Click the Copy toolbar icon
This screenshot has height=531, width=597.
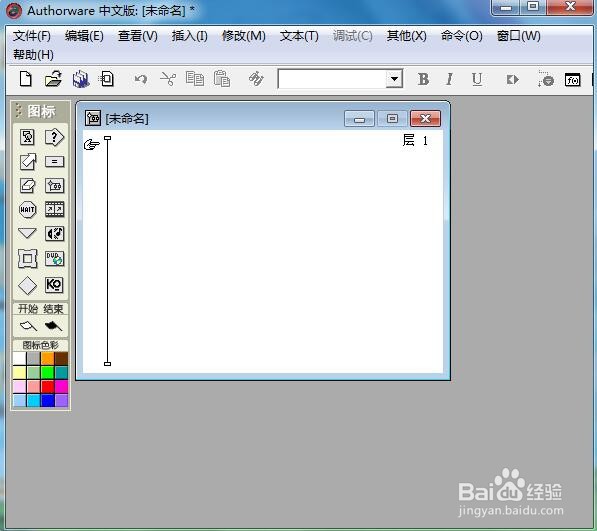click(x=195, y=79)
